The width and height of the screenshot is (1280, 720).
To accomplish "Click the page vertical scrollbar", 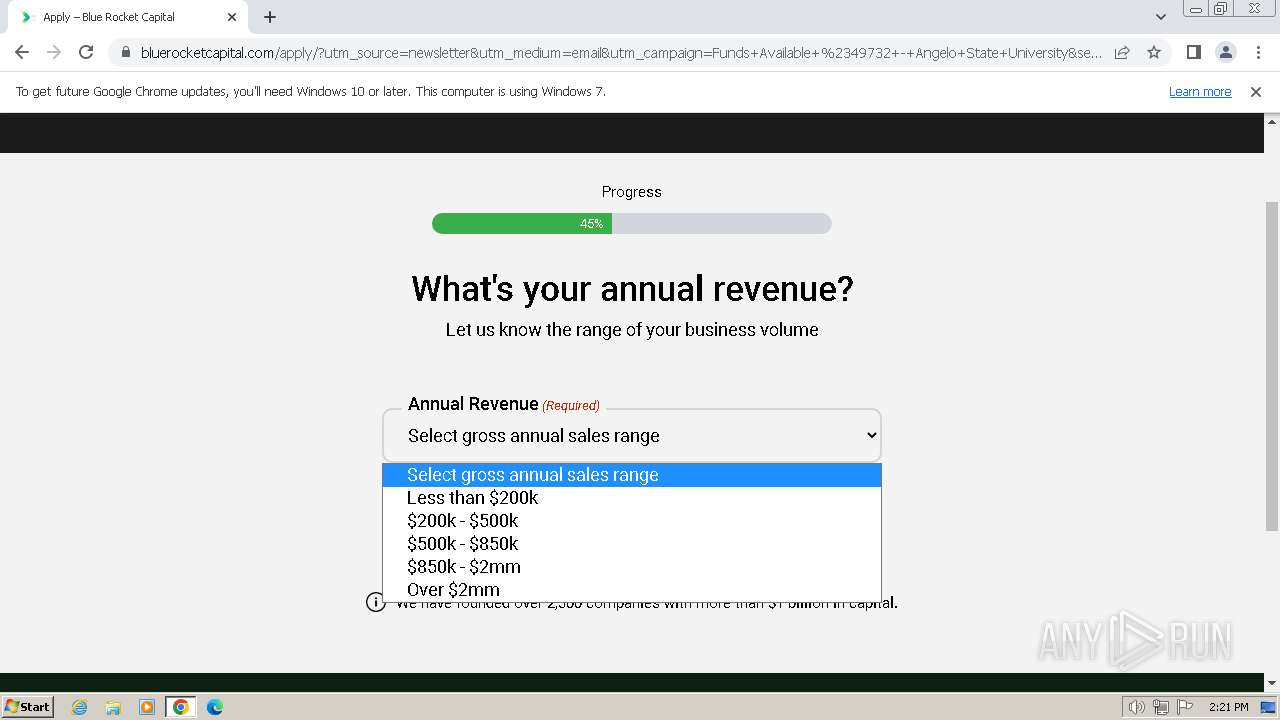I will click(1272, 365).
